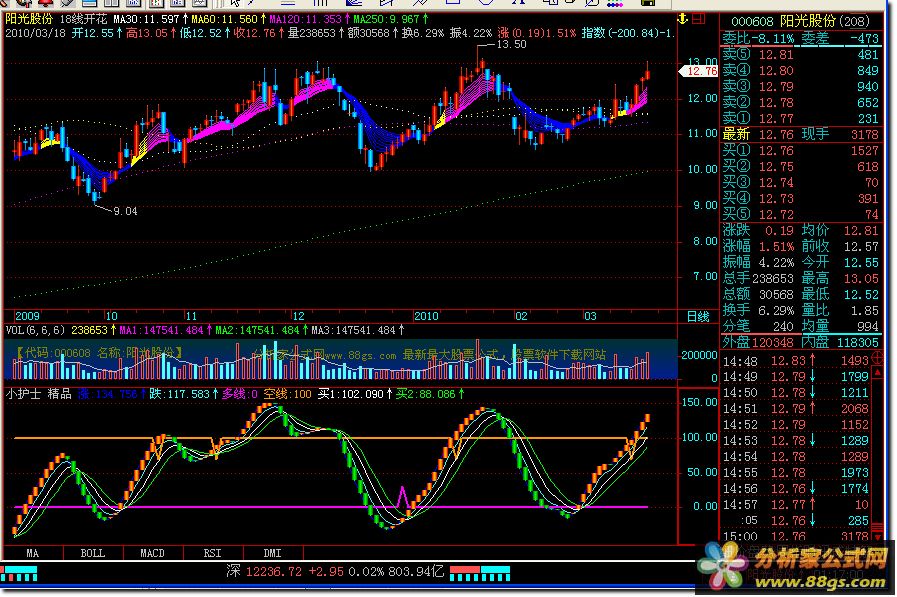Image resolution: width=897 pixels, height=597 pixels.
Task: Click the 9.04 low price marker
Action: tap(125, 211)
